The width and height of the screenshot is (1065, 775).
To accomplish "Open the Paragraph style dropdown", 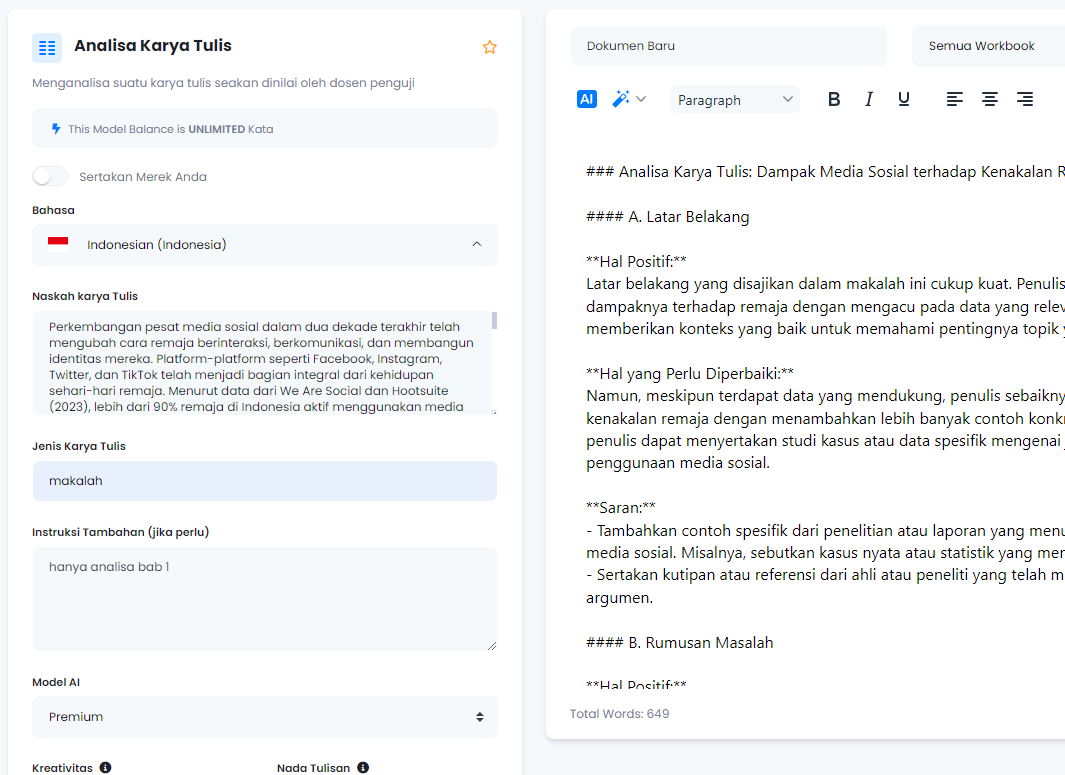I will [735, 99].
